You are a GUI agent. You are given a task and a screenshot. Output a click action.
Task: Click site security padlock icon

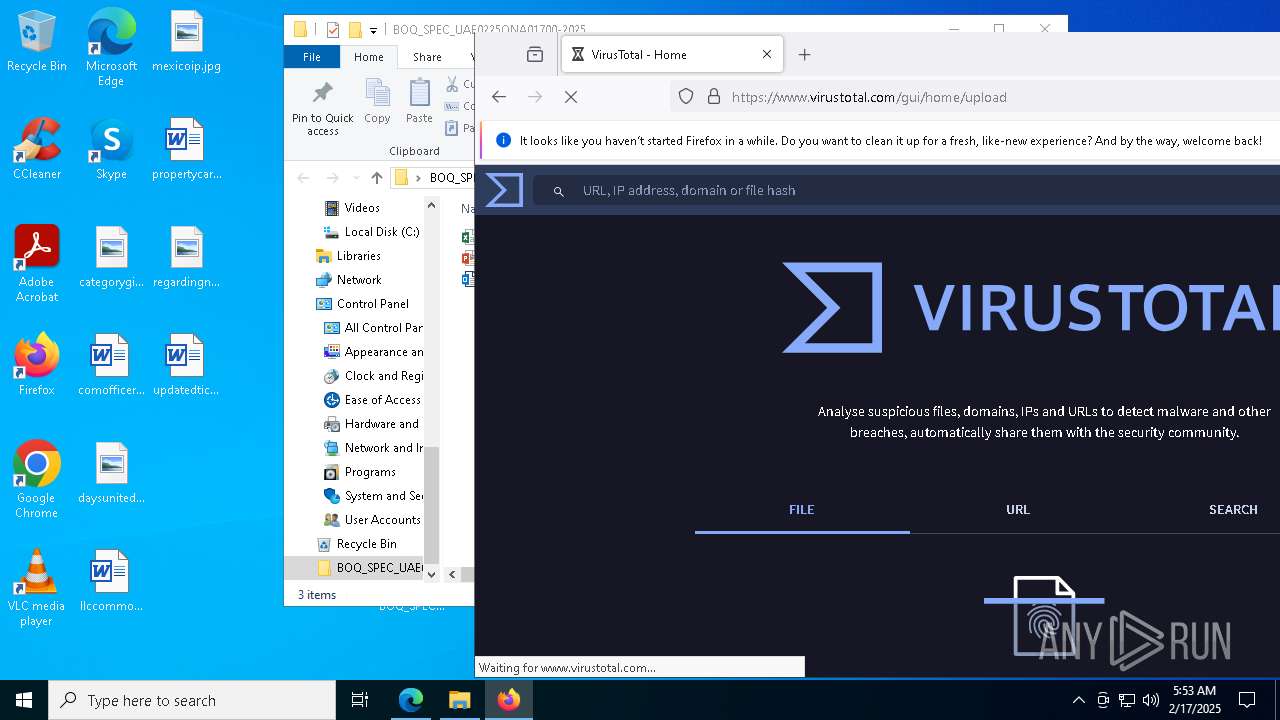[713, 97]
